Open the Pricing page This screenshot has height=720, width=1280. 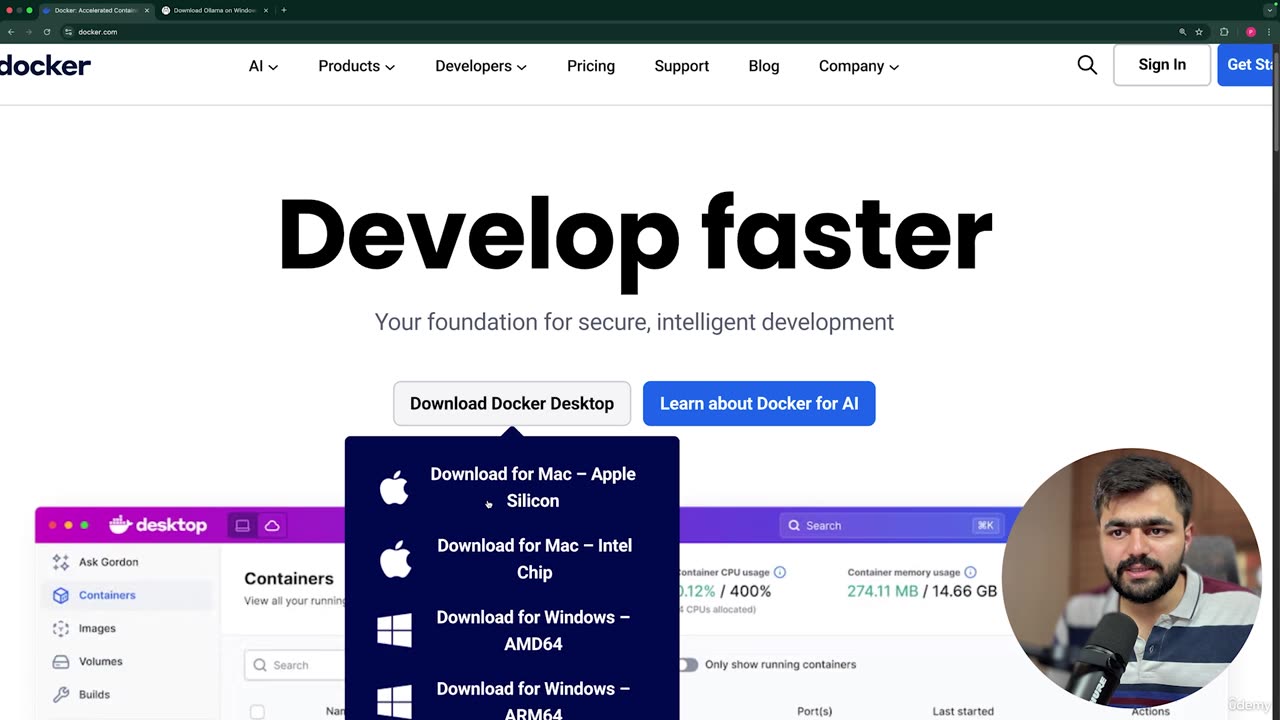[591, 66]
